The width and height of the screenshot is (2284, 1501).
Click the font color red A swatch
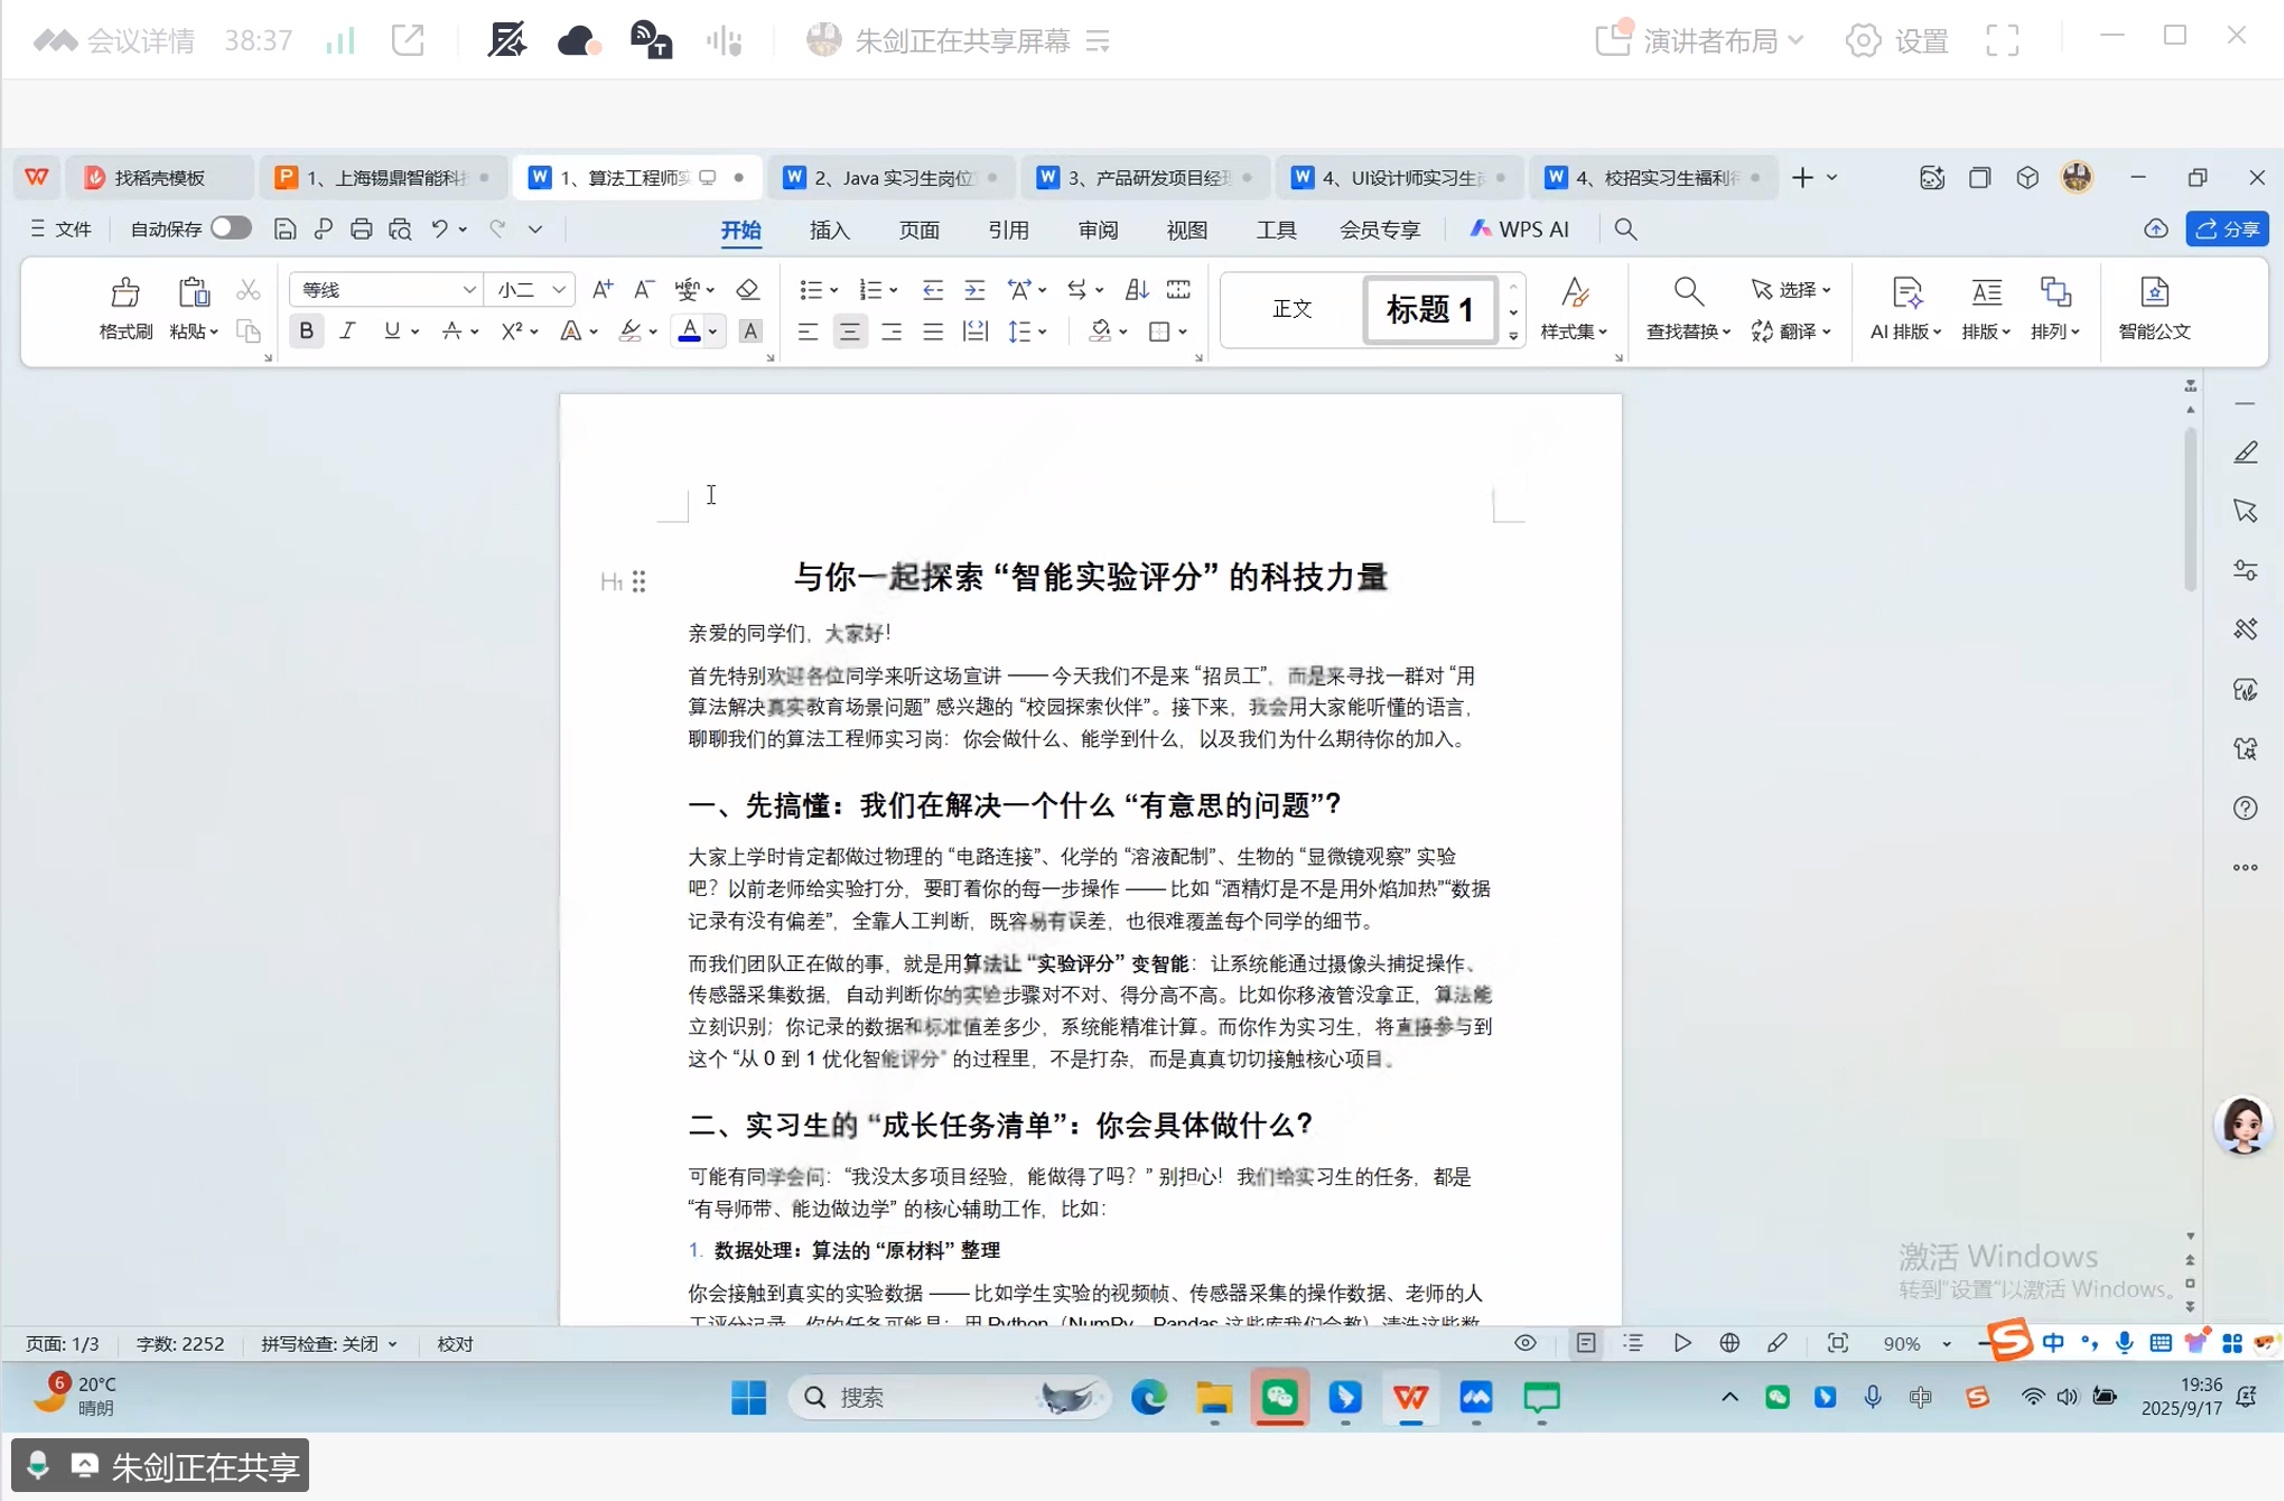pyautogui.click(x=689, y=331)
